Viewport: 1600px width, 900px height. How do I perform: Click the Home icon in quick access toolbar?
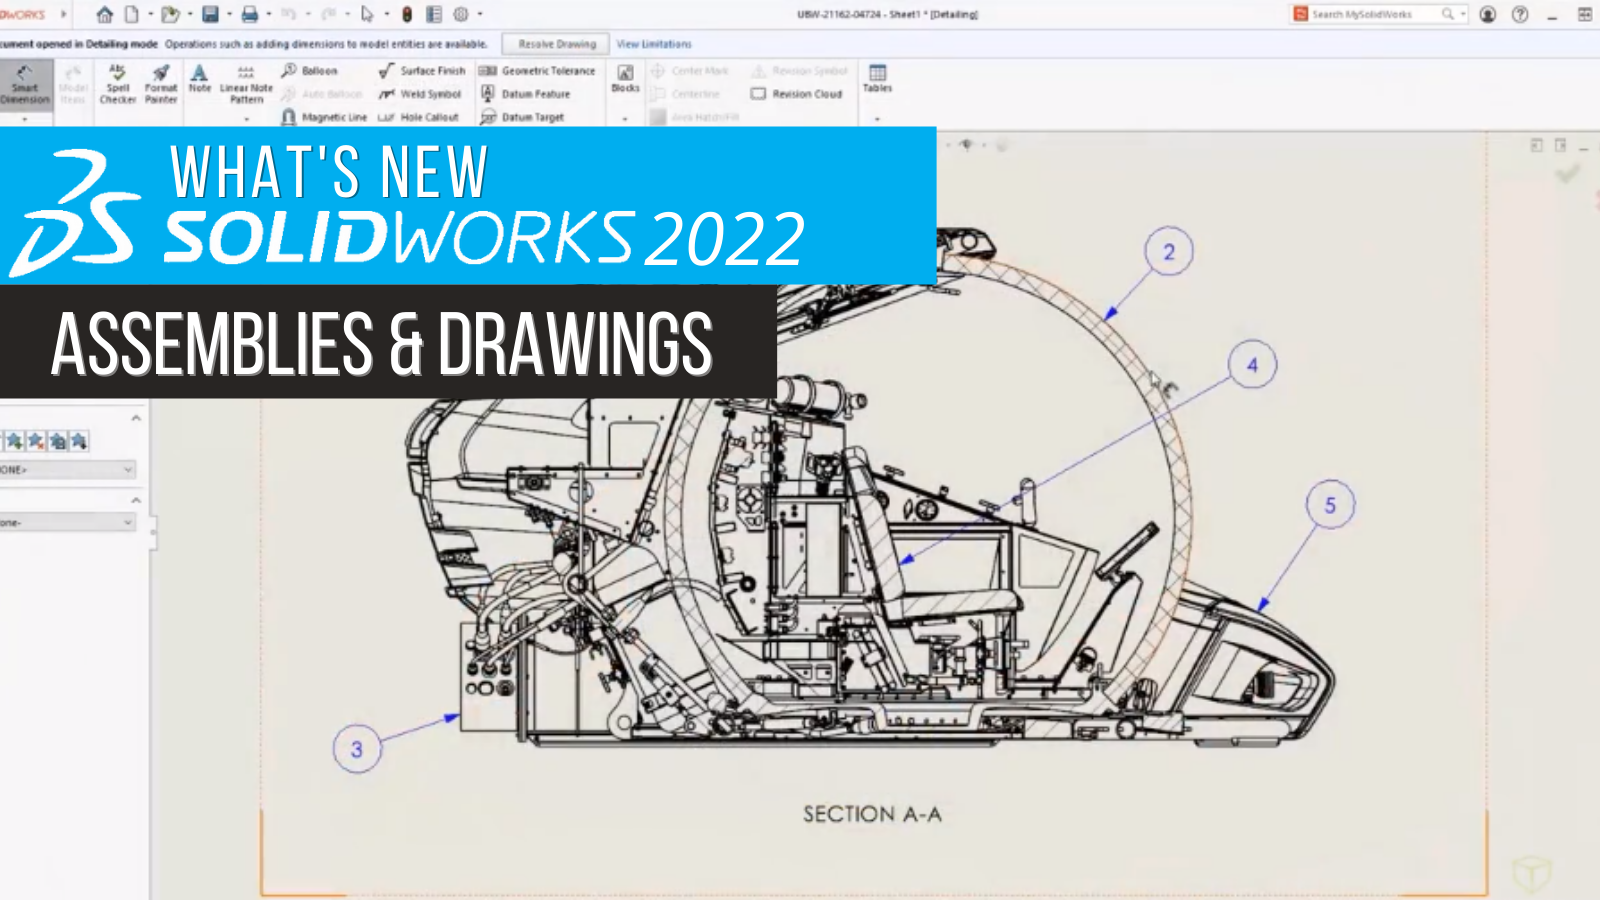(x=104, y=14)
